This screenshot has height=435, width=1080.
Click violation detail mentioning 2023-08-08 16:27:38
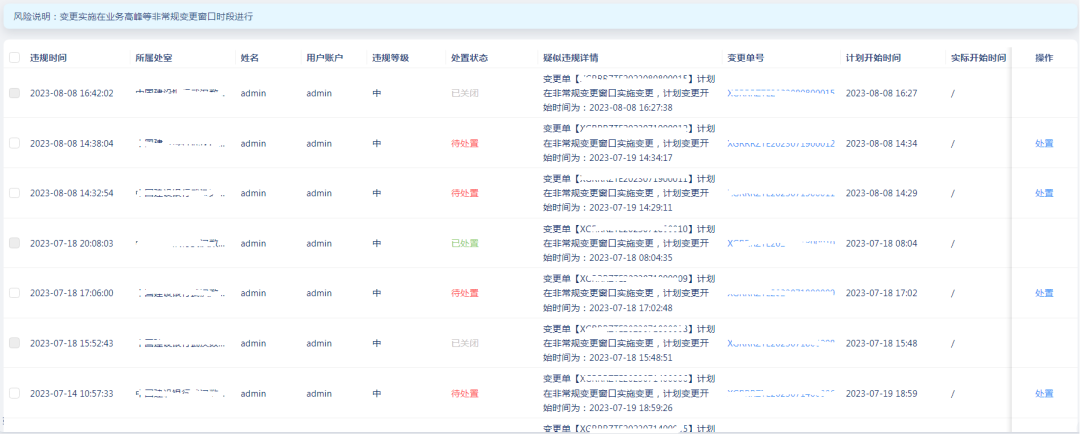(x=629, y=93)
